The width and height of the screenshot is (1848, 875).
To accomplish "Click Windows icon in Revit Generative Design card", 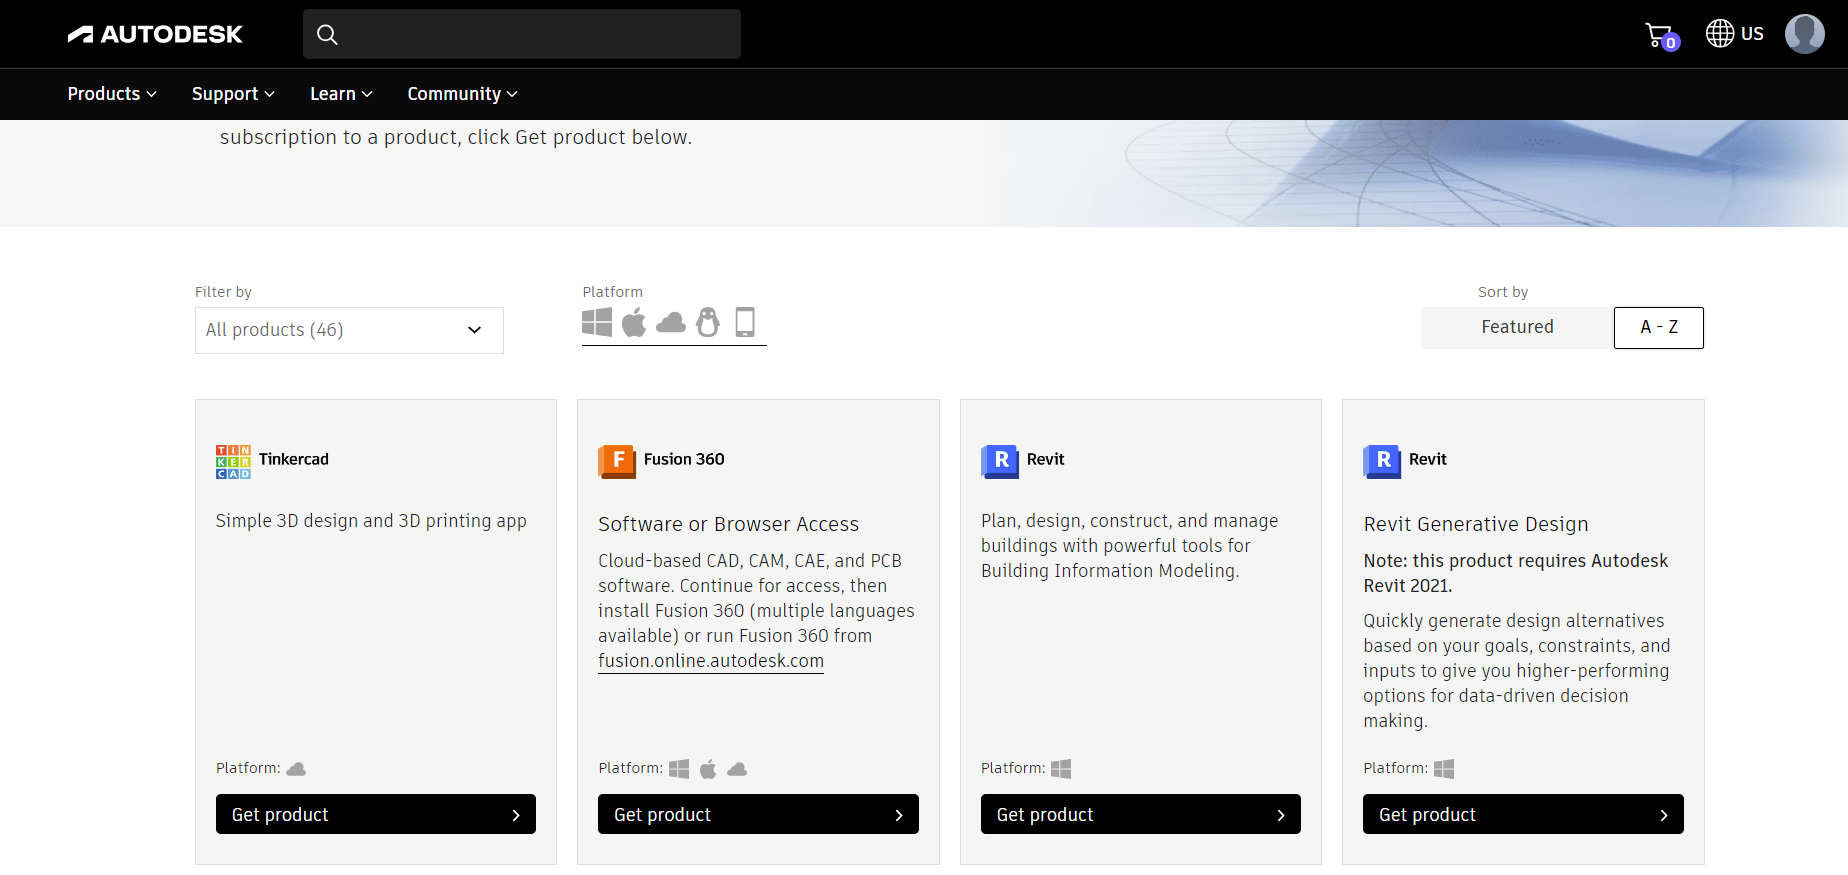I will [1444, 769].
